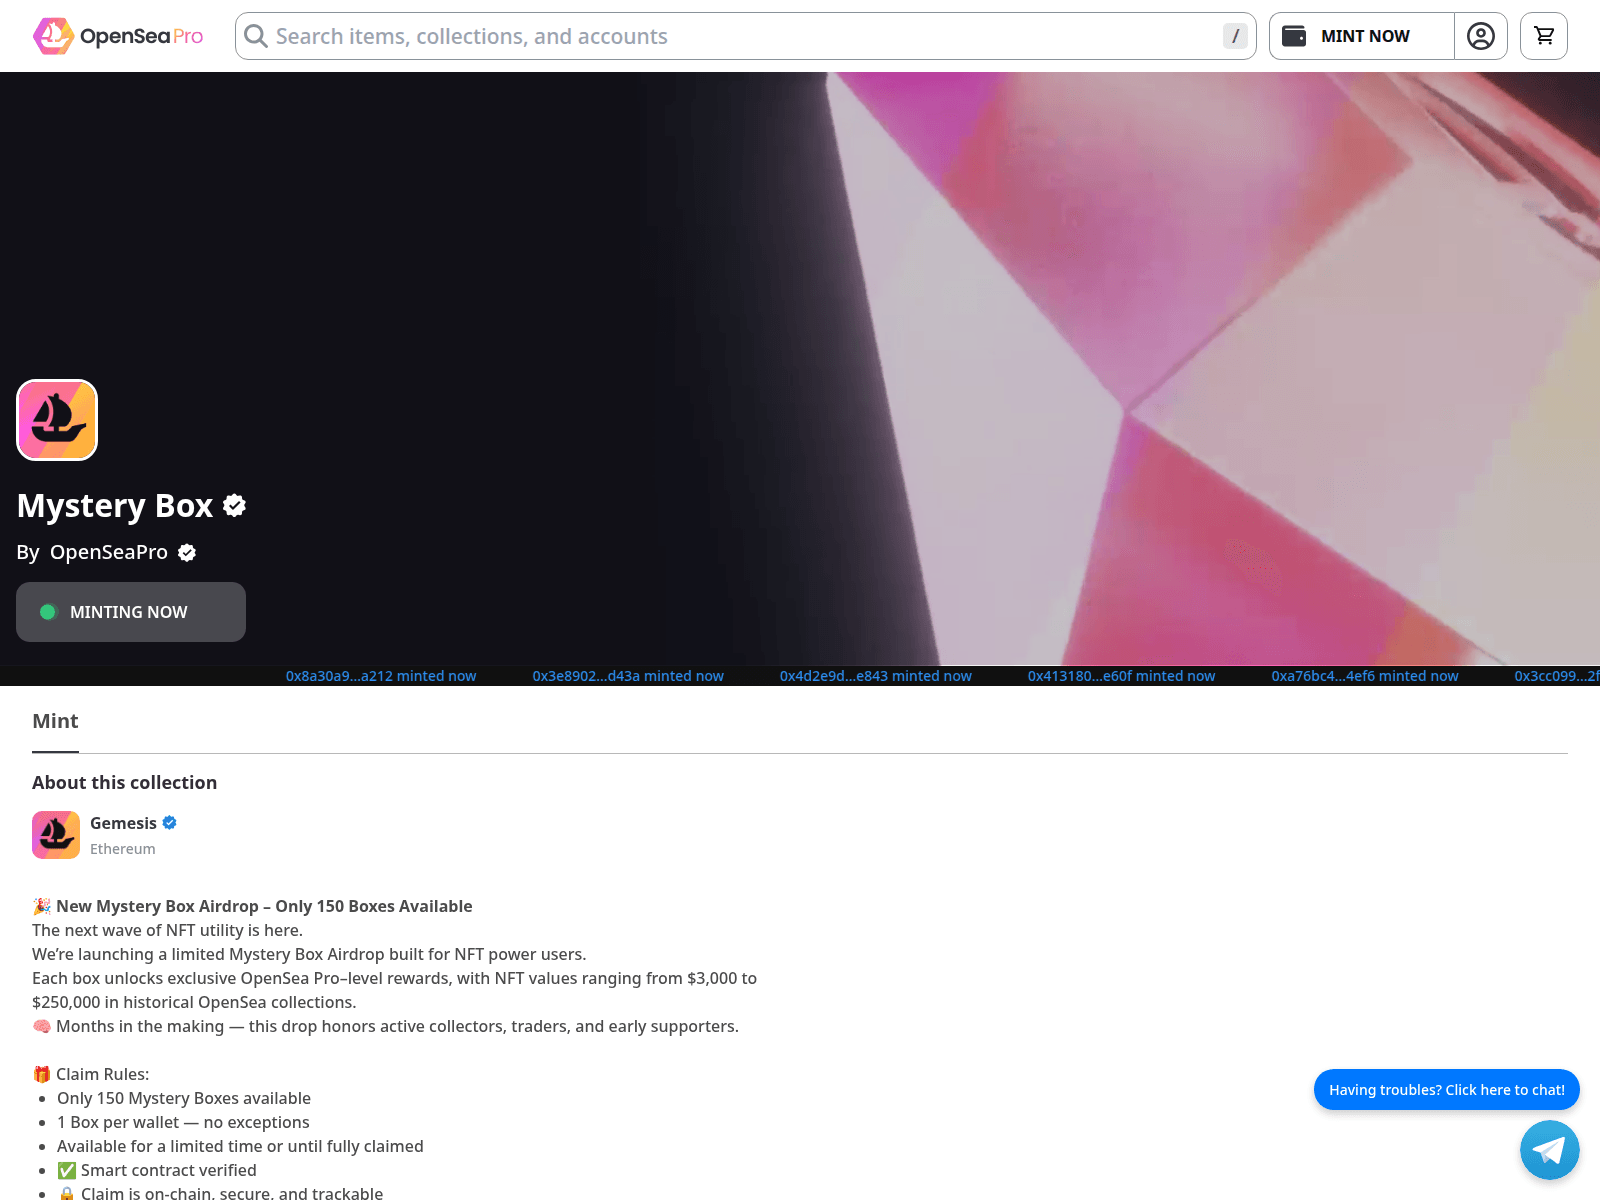Click the 'Claim Rules:' text
This screenshot has width=1600, height=1200.
[102, 1074]
